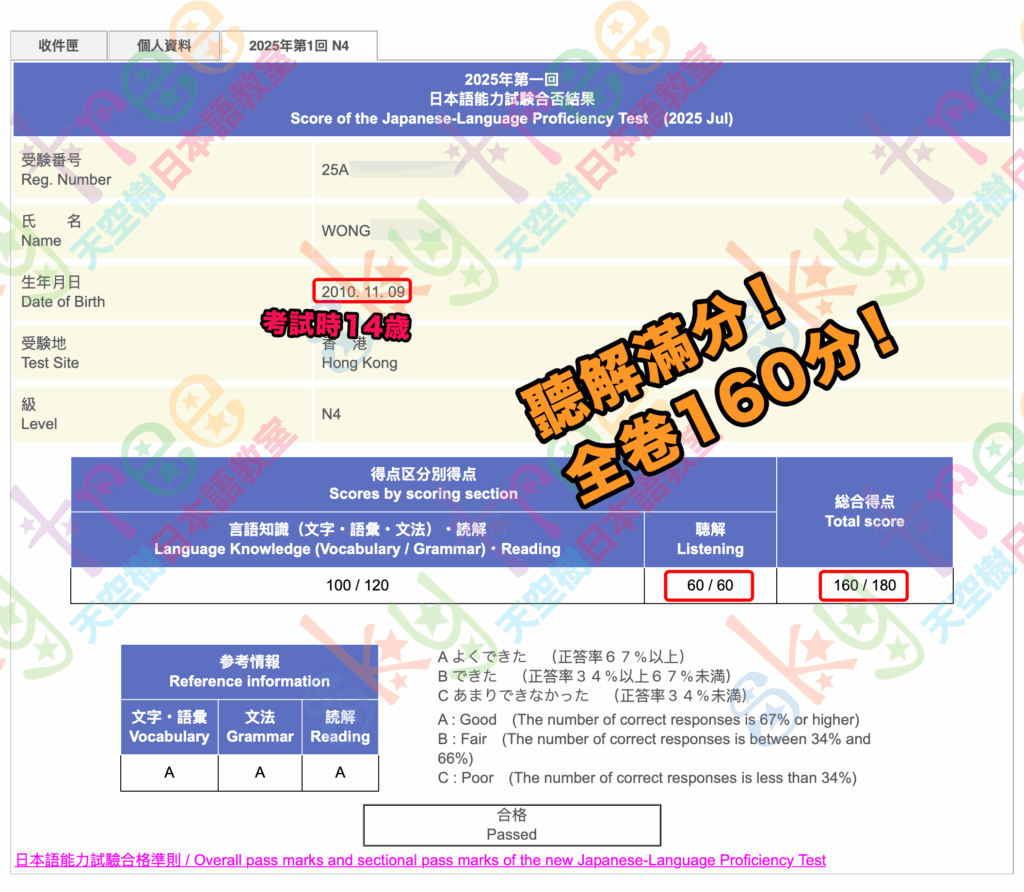Click the 合格 Passed result box
The image size is (1024, 892).
click(511, 825)
